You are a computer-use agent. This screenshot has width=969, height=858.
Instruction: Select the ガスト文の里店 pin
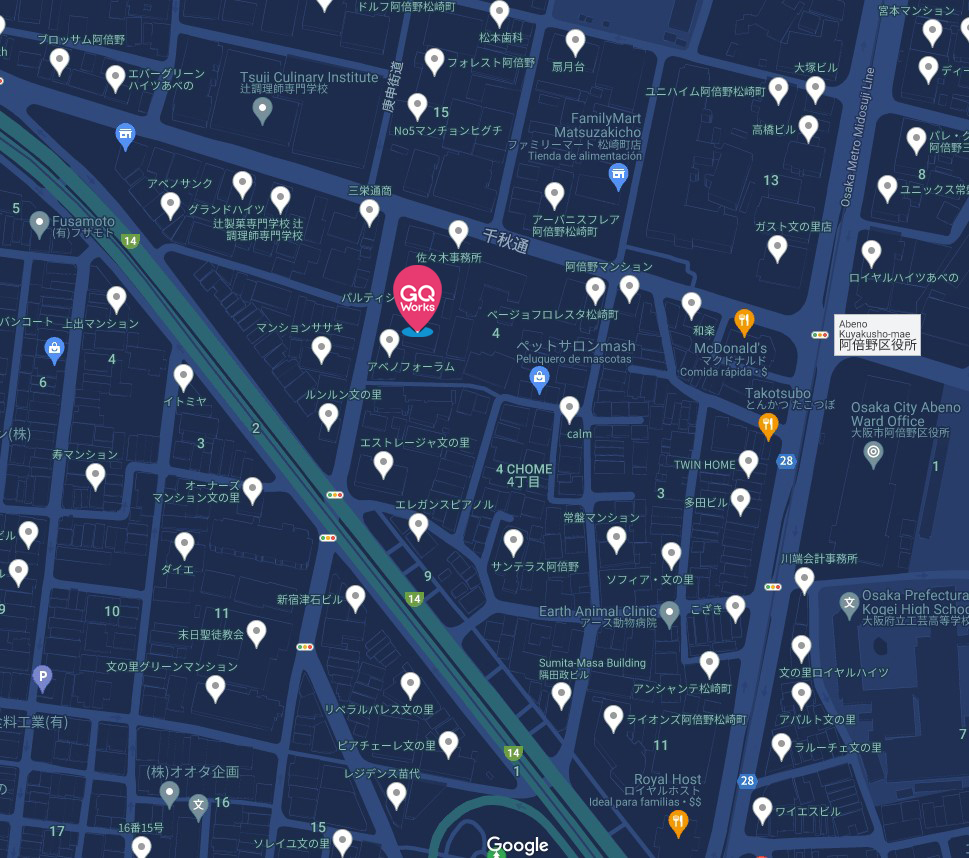coord(777,249)
